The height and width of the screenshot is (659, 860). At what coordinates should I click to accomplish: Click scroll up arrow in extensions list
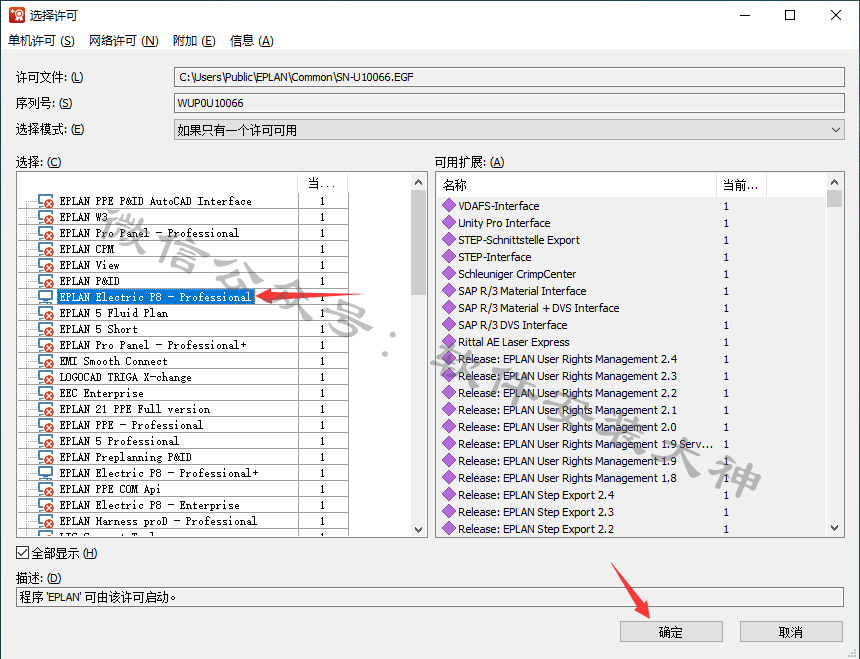[x=834, y=182]
